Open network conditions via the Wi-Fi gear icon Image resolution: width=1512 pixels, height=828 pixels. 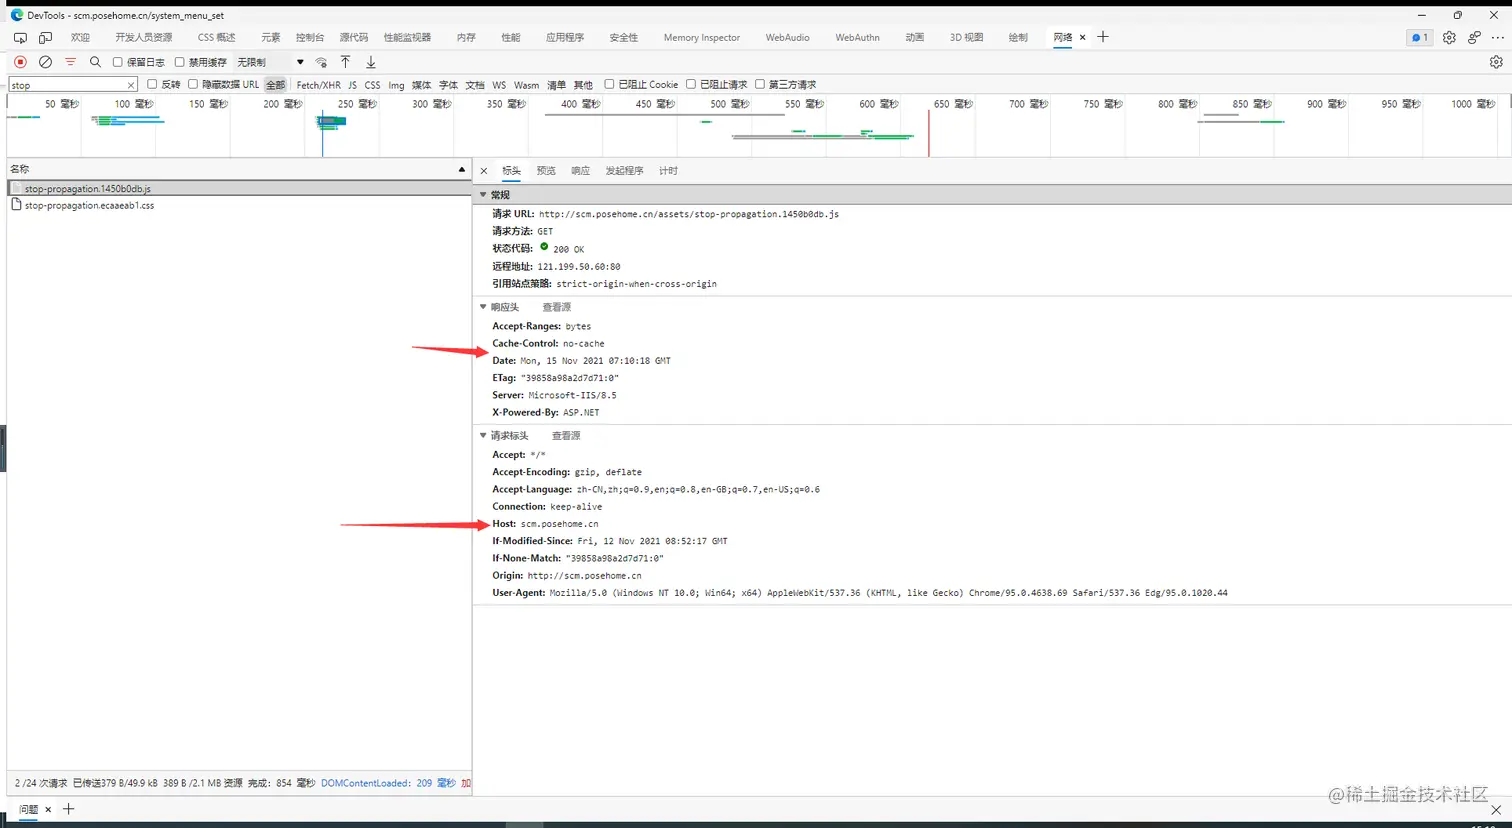[x=321, y=62]
